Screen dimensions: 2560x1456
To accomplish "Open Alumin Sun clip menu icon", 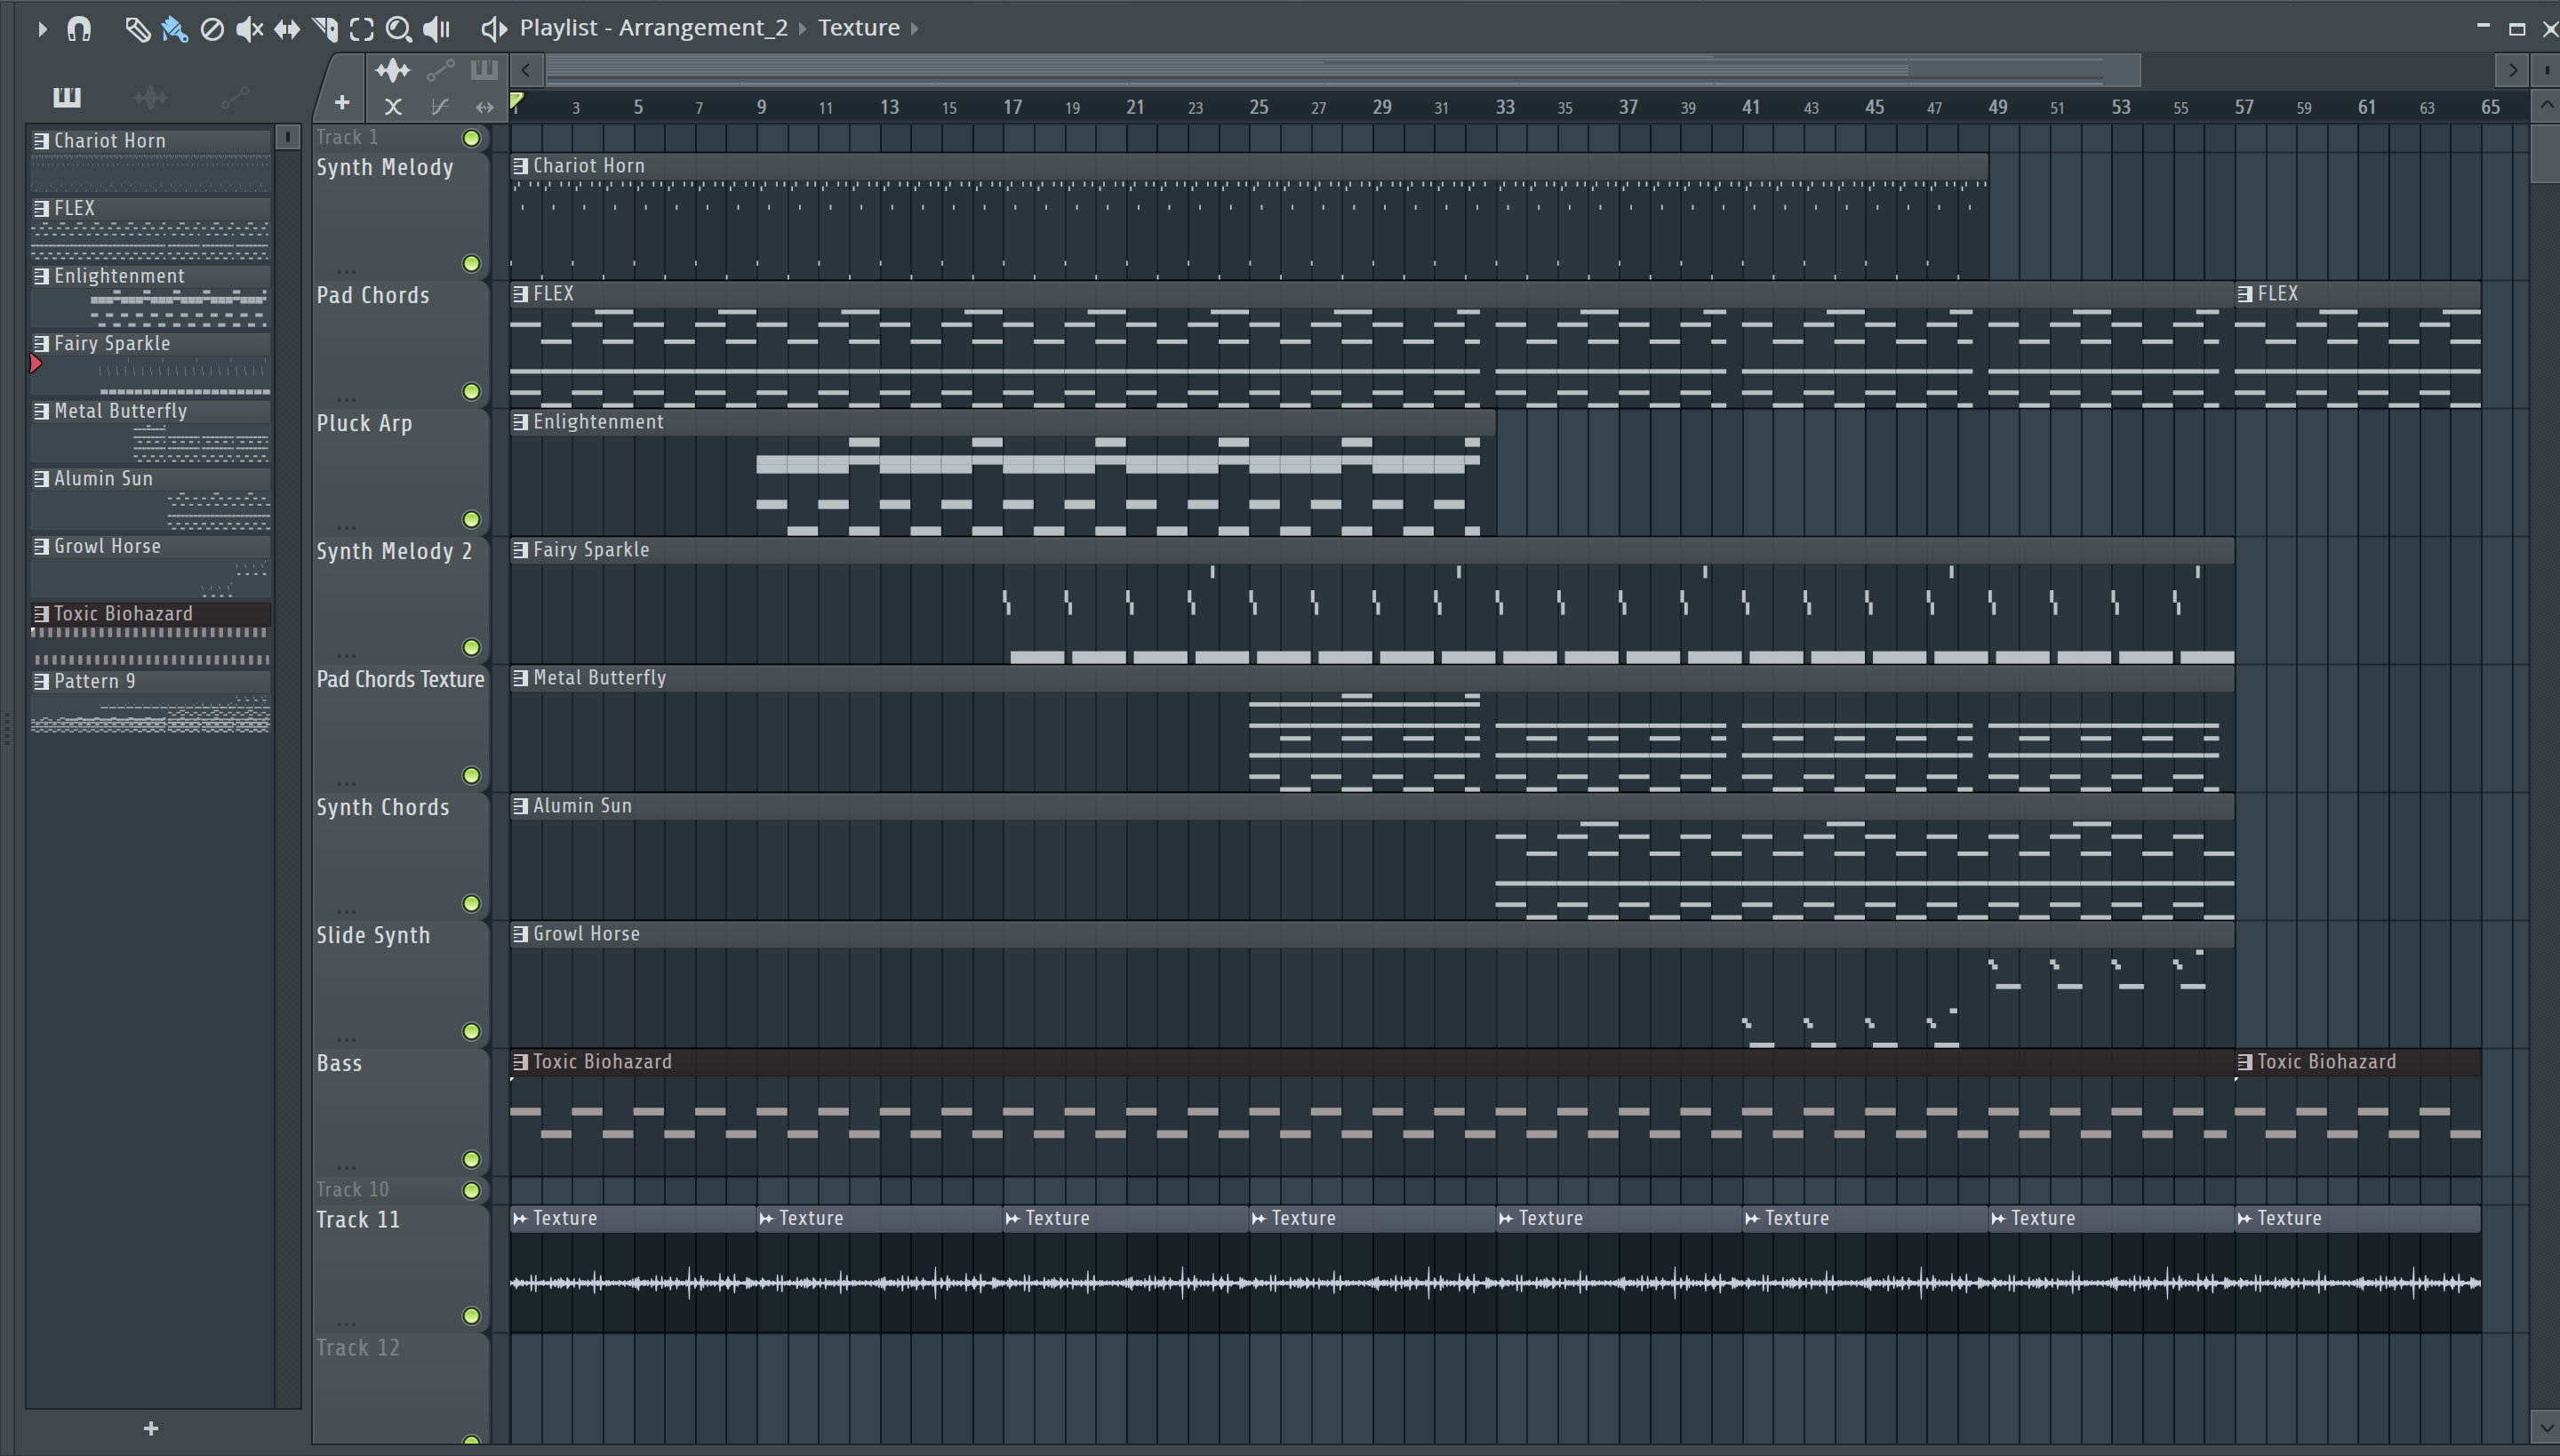I will pos(520,806).
